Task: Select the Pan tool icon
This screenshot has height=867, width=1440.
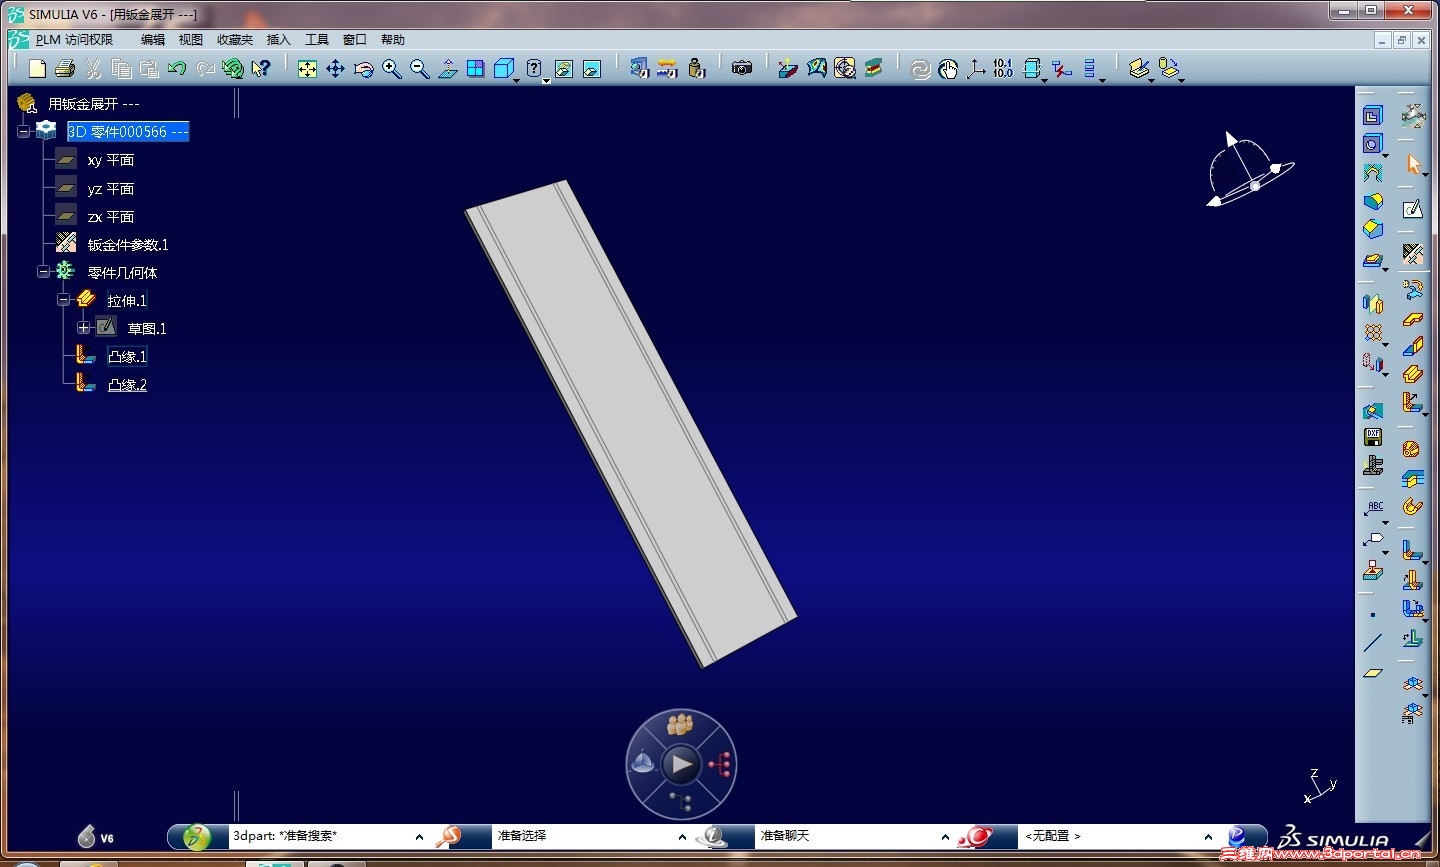Action: pyautogui.click(x=335, y=68)
